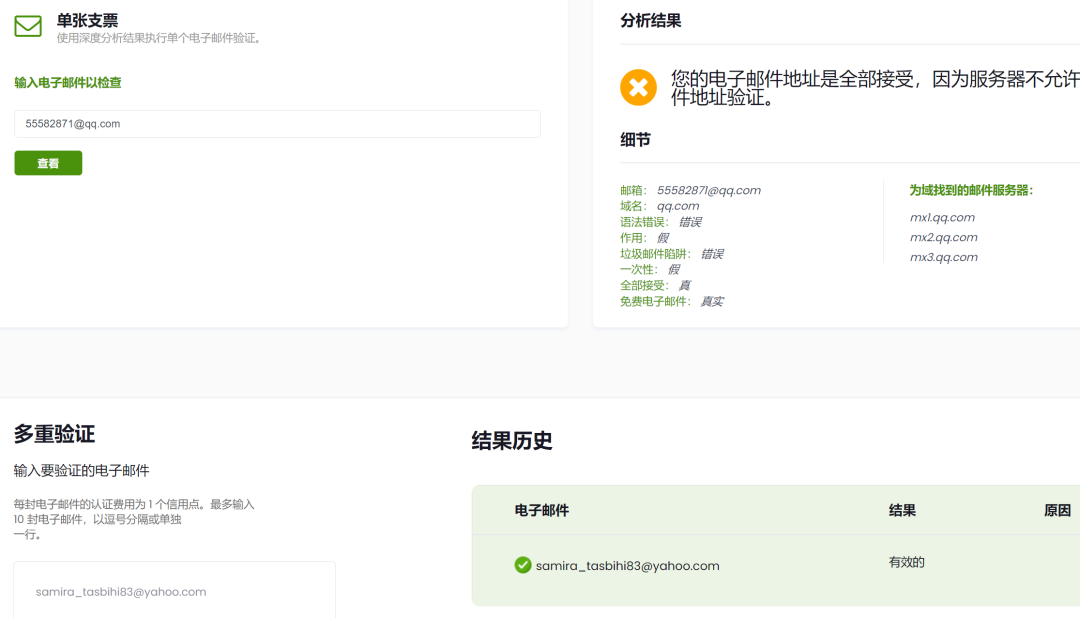Viewport: 1080px width, 618px height.
Task: Click the red X error icon in 分析结果
Action: [x=639, y=87]
